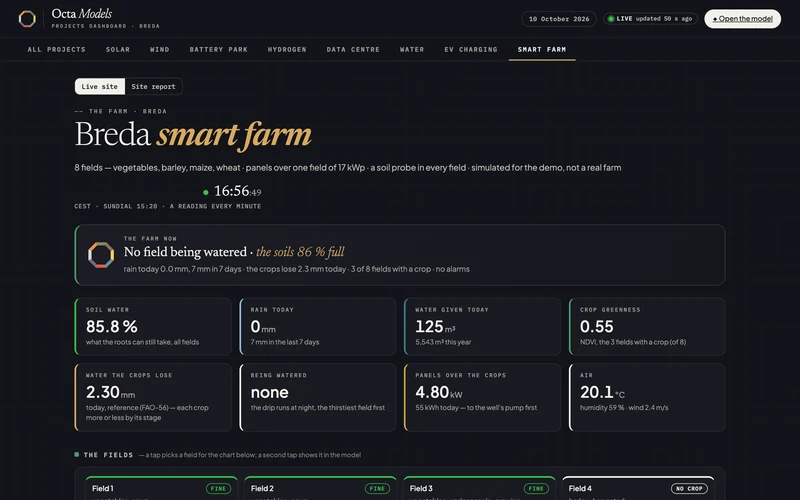The height and width of the screenshot is (500, 800).
Task: Click the PROJECTS DASHBOARD · BREDA subtitle
Action: 106,26
